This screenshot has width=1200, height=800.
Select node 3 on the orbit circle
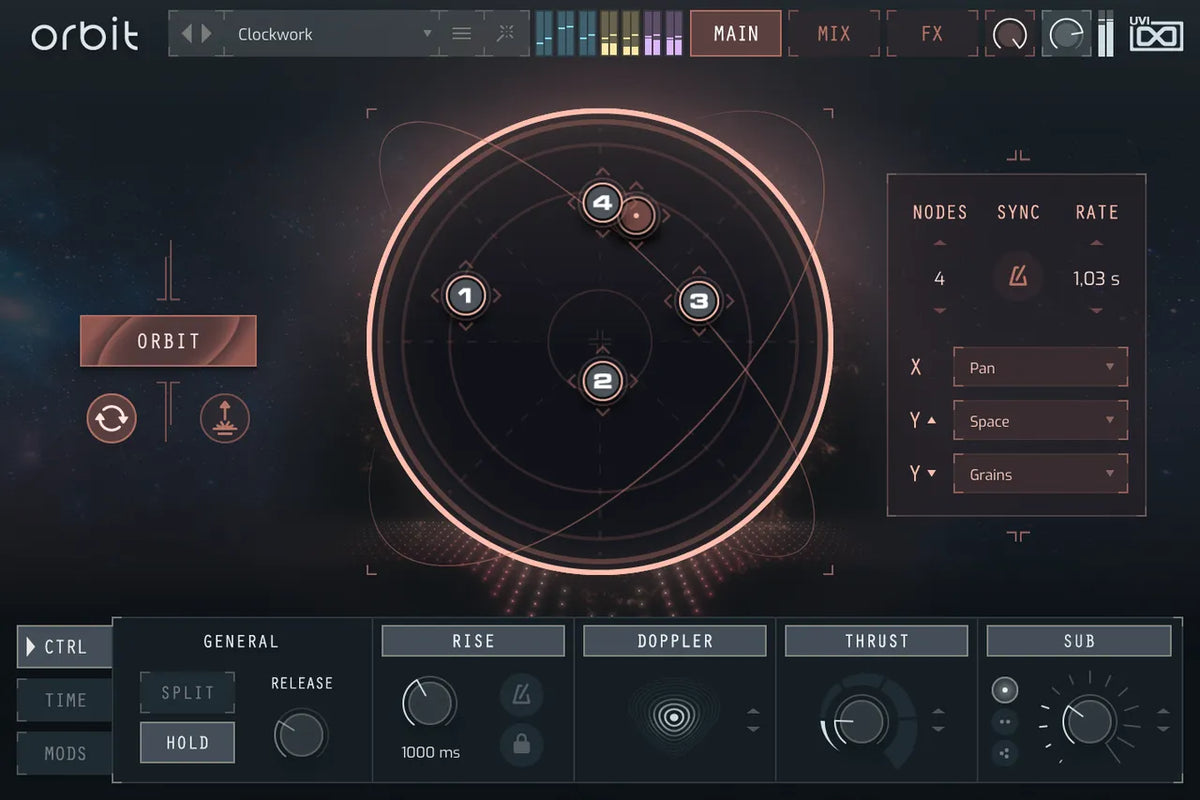pos(698,300)
